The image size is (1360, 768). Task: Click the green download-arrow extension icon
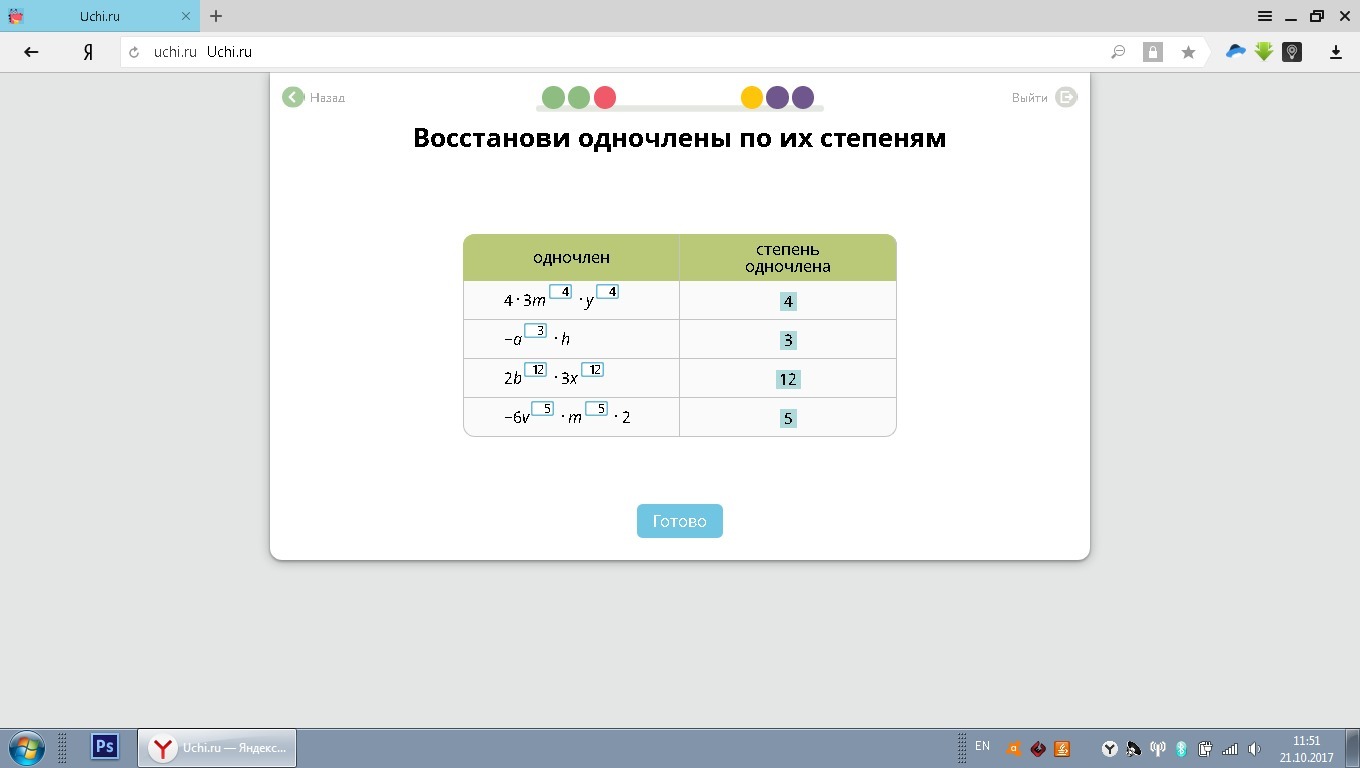(x=1264, y=52)
